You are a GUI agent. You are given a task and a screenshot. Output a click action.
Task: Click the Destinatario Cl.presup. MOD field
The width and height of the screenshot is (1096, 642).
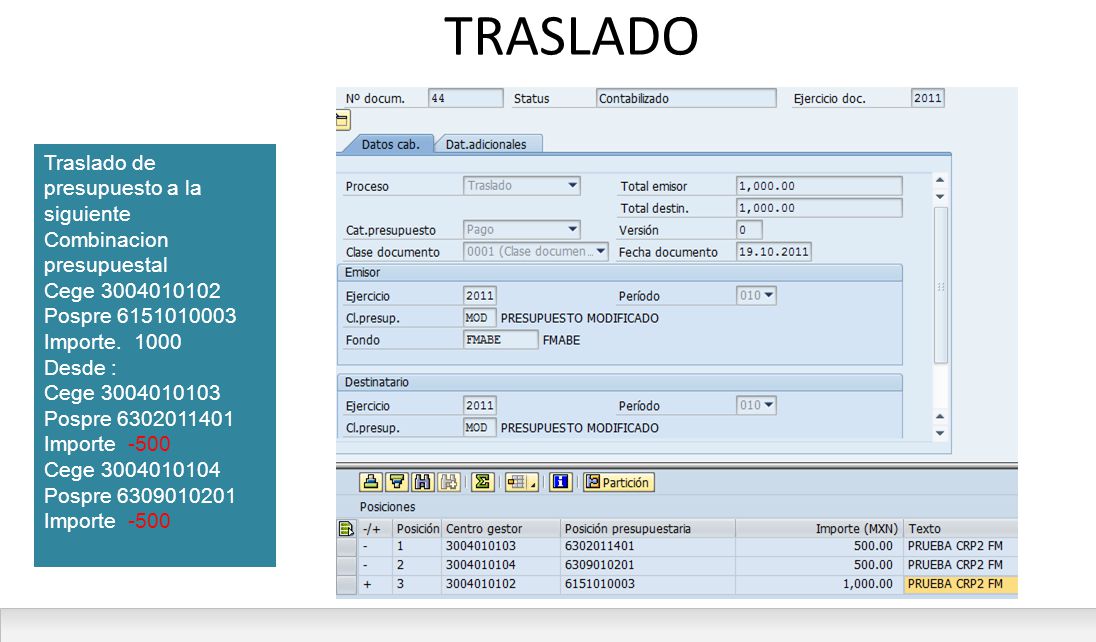(x=480, y=427)
